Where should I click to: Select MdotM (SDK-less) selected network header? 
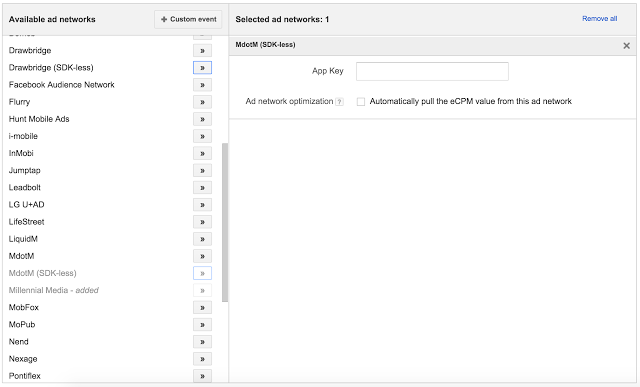432,45
